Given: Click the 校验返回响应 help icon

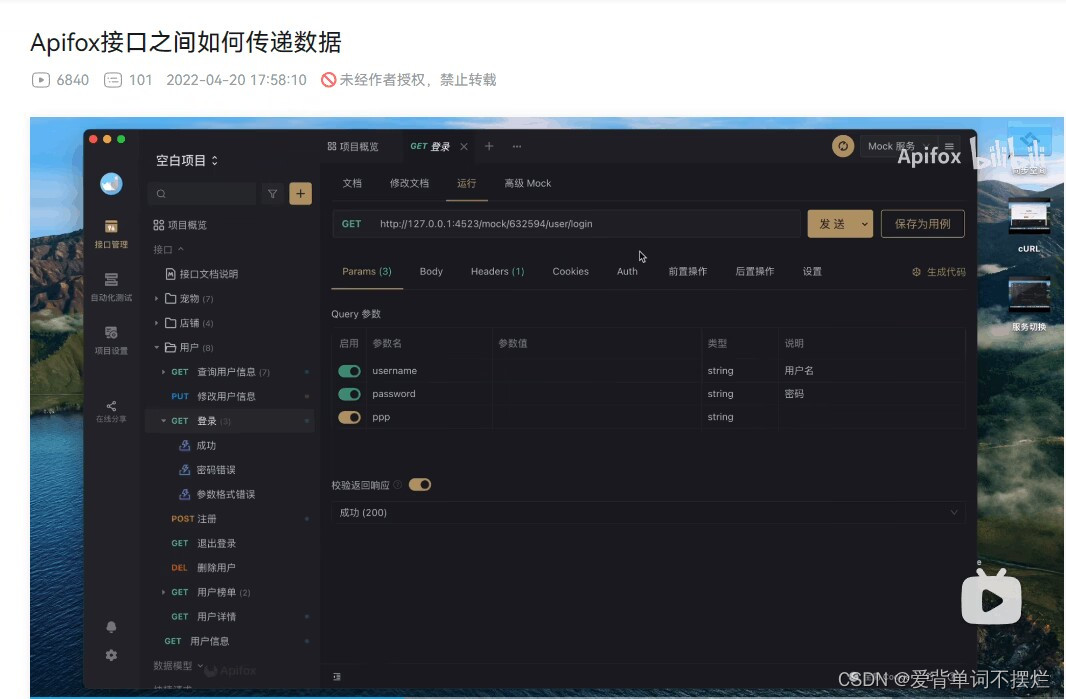Looking at the screenshot, I should point(398,485).
